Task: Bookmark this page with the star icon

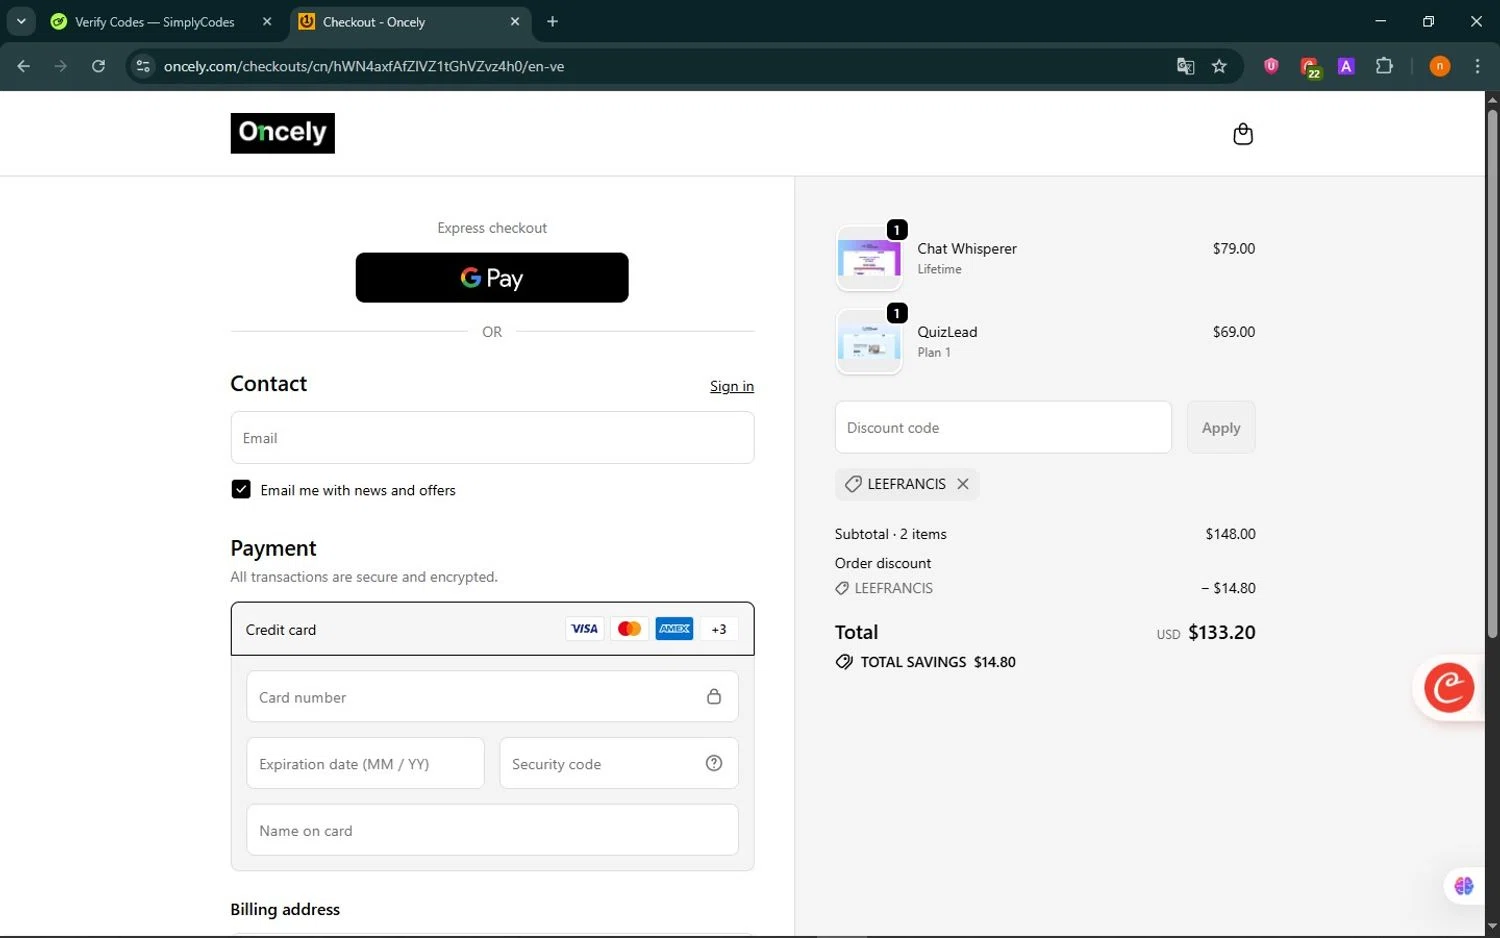Action: (1219, 66)
